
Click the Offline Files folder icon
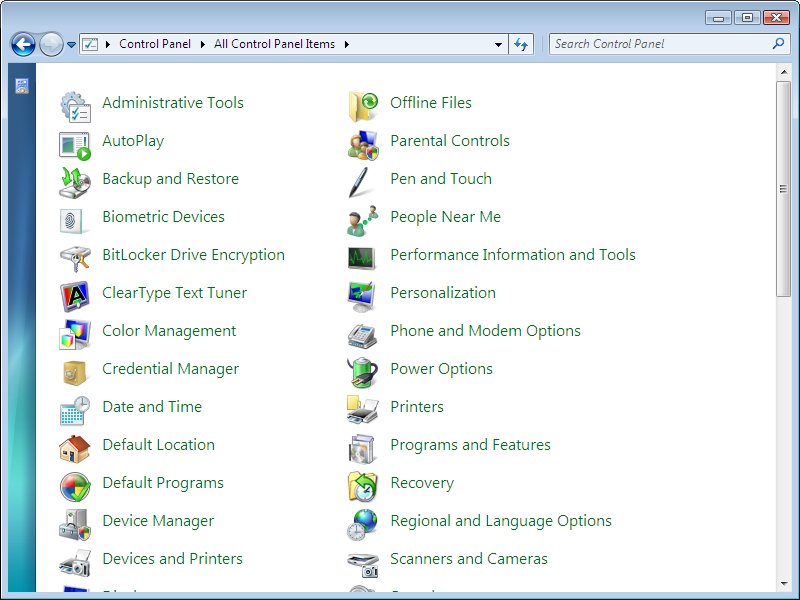(x=363, y=107)
